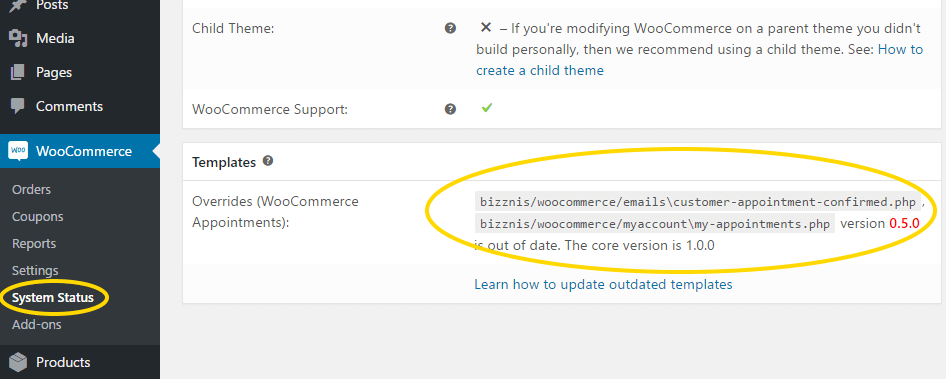Click the 'Overrides (WooCommerce Appointments):' label

pos(275,212)
